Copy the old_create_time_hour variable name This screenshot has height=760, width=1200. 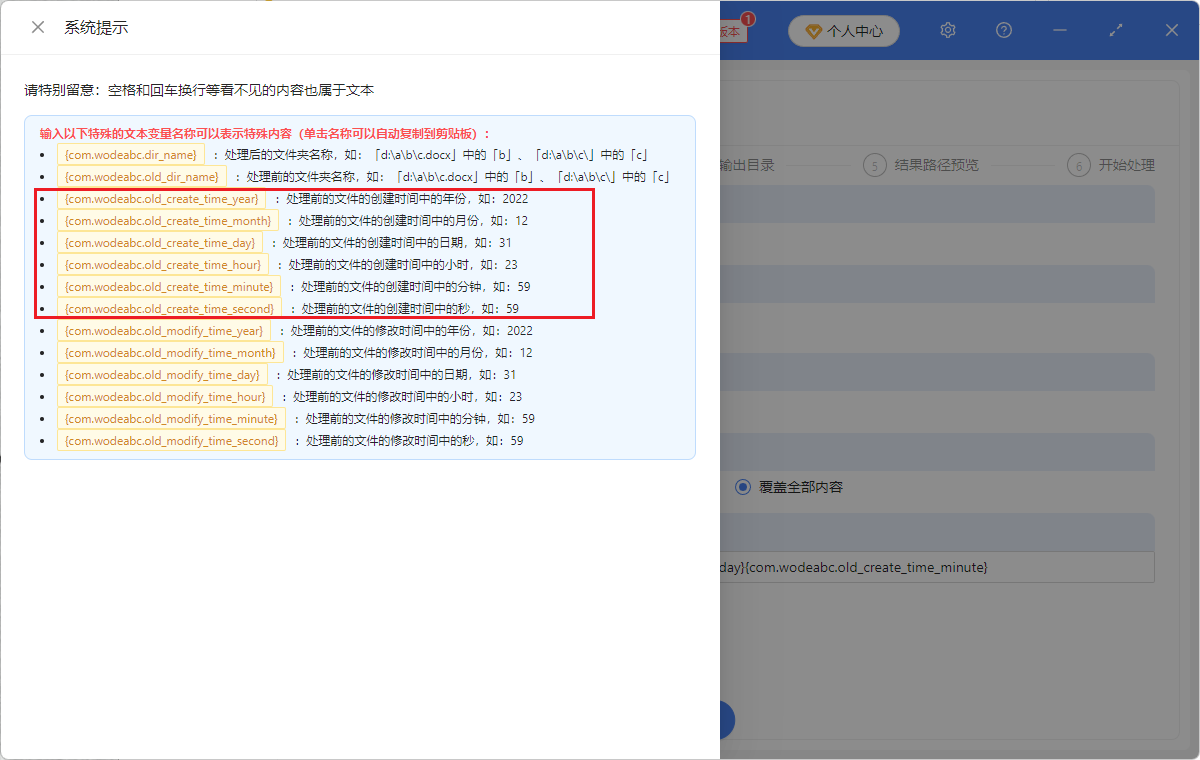point(162,264)
